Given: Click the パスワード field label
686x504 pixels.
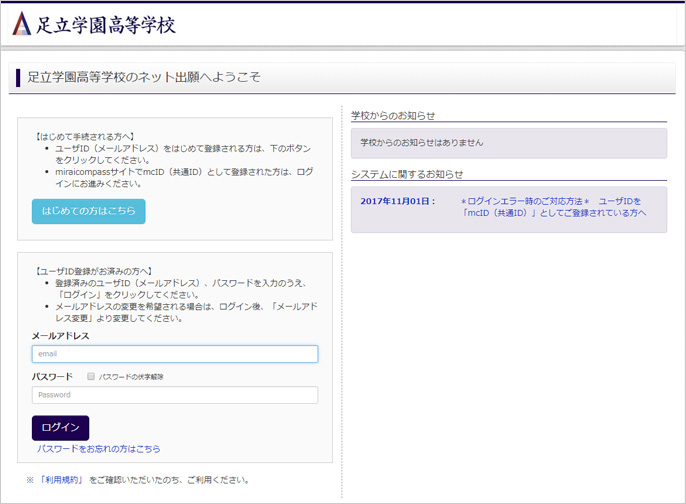Looking at the screenshot, I should 52,377.
